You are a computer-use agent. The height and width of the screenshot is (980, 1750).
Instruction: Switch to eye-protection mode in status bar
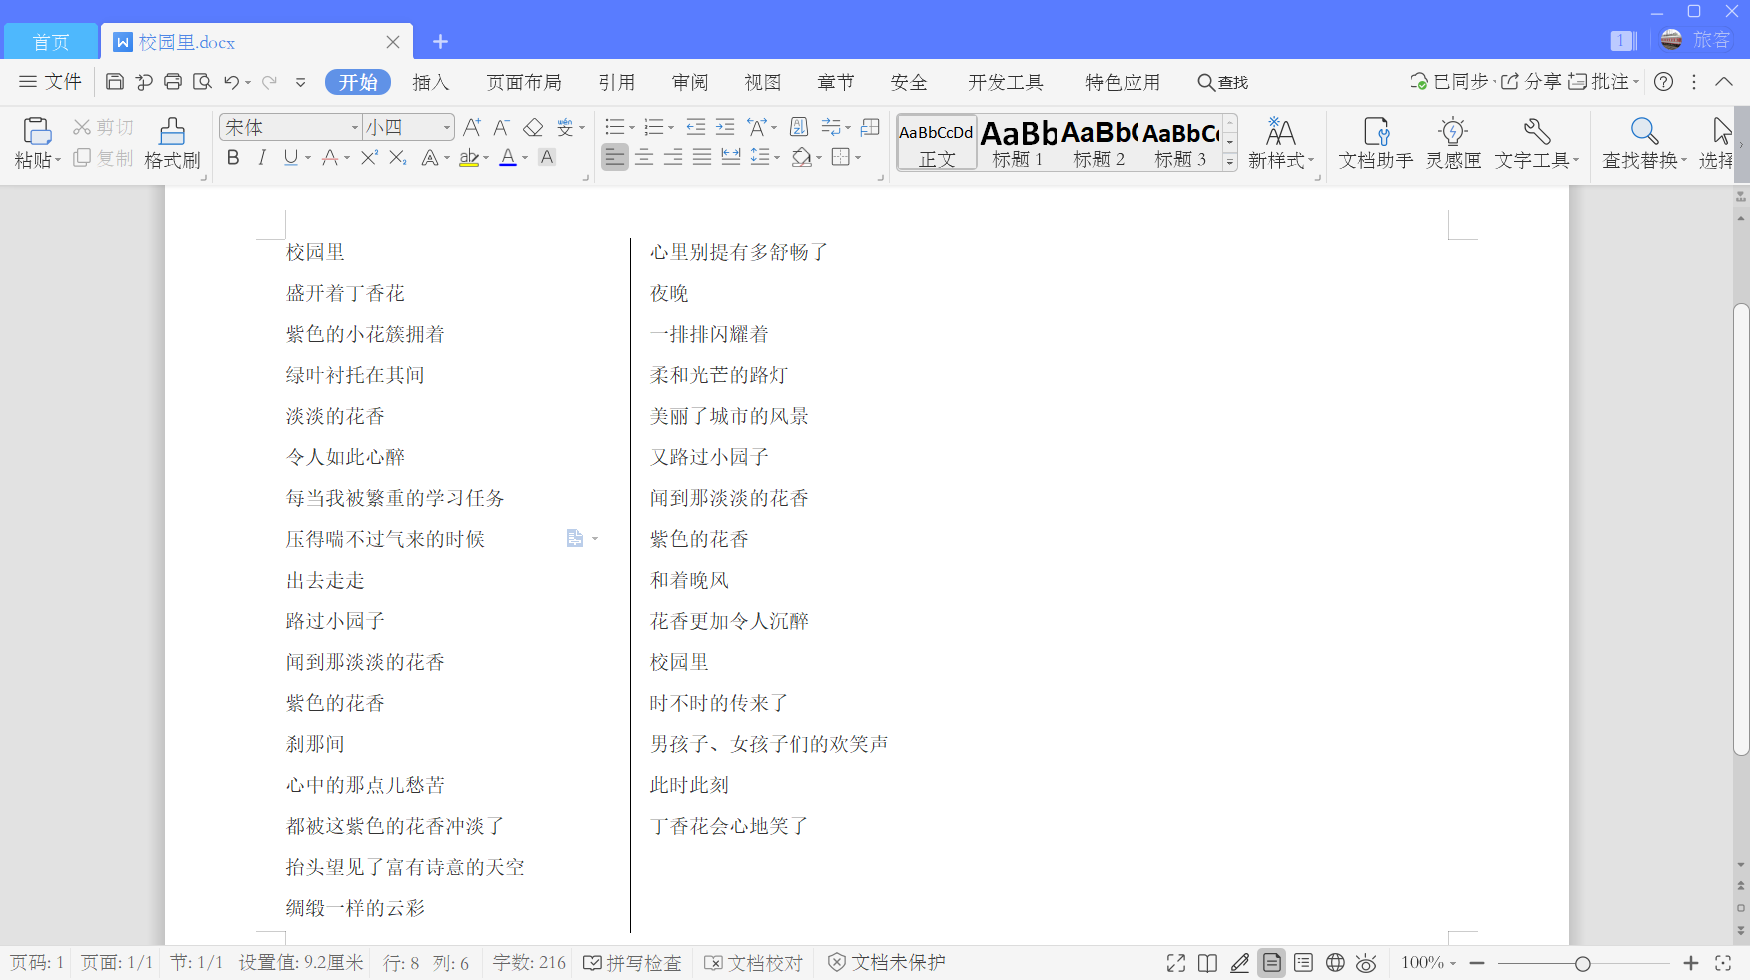(x=1366, y=962)
